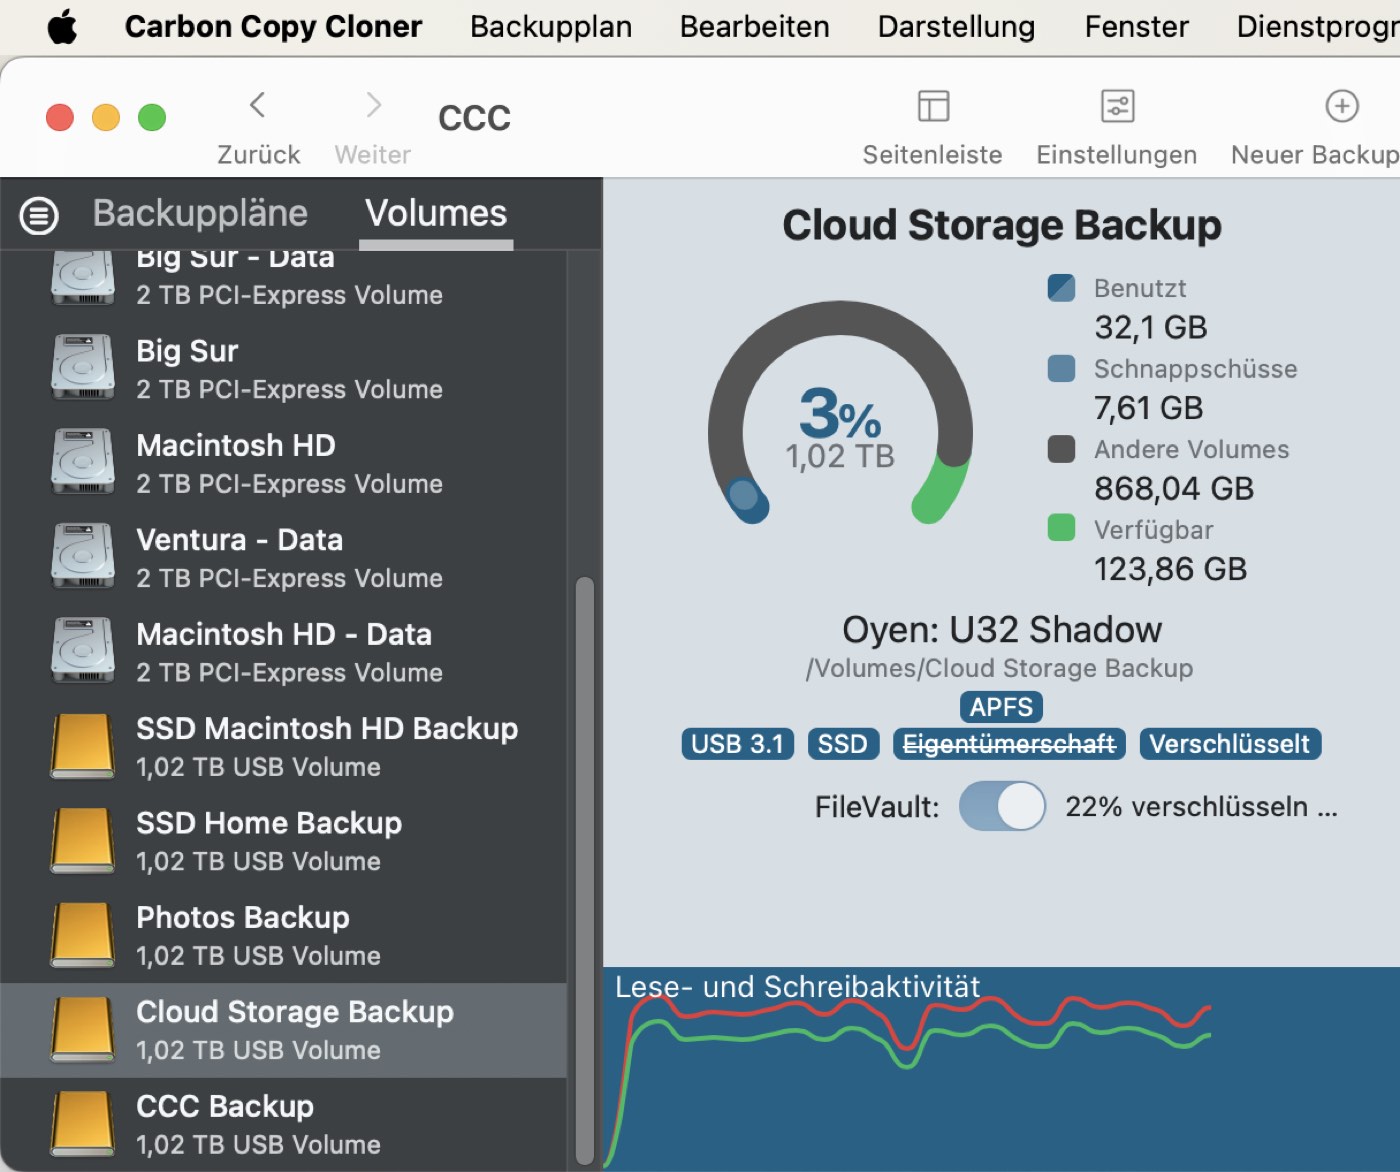
Task: Select the SSD Home Backup drive icon
Action: [83, 840]
